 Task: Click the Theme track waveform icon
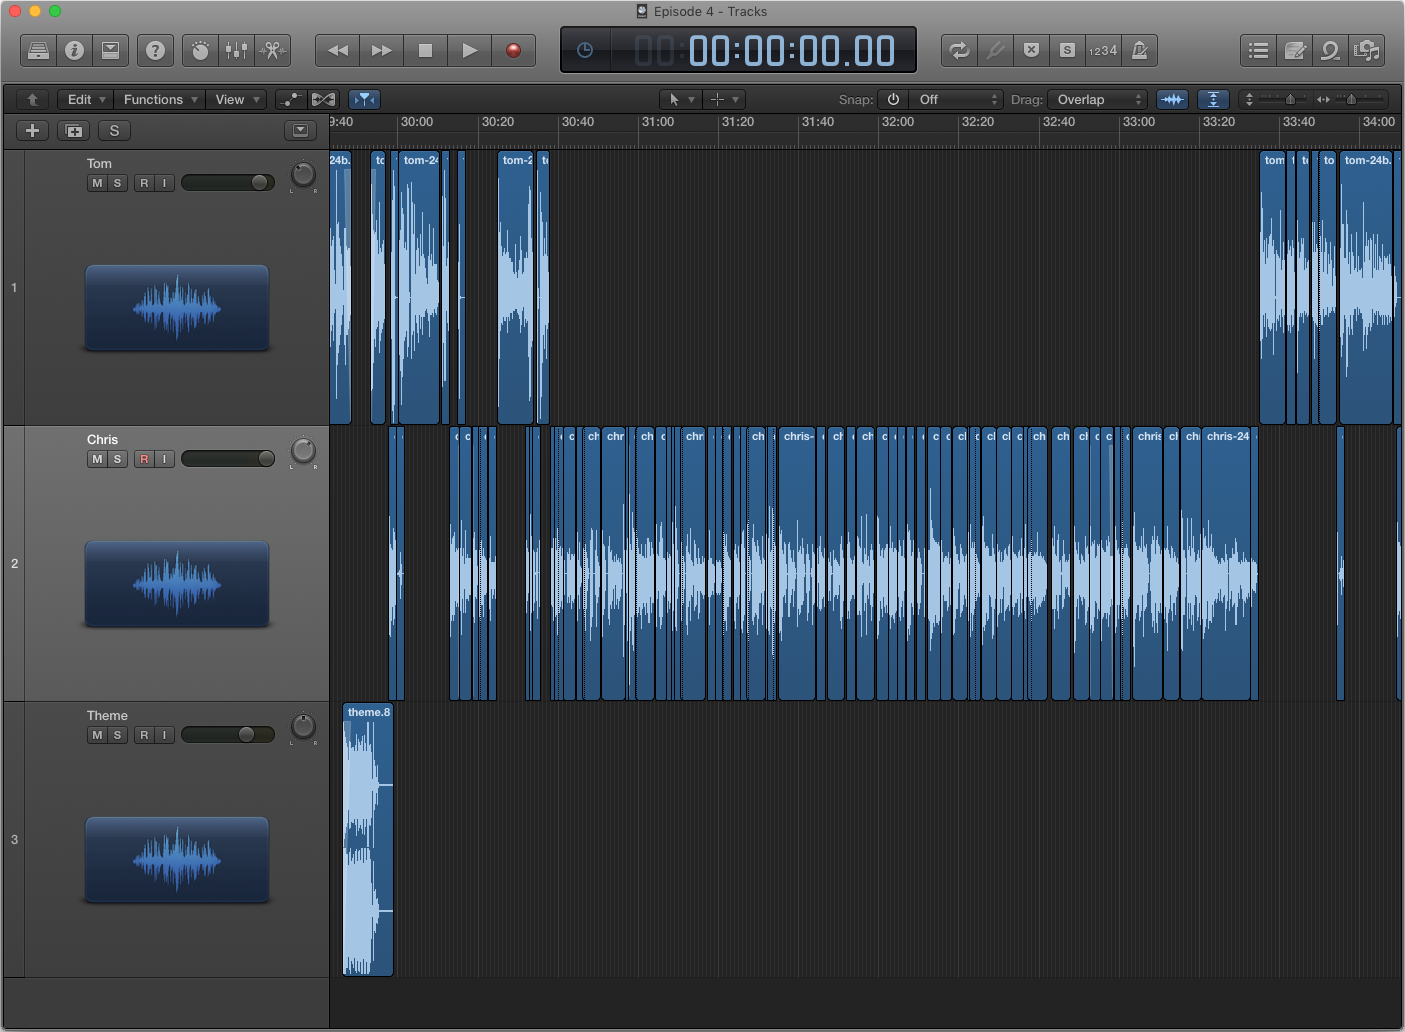click(177, 860)
